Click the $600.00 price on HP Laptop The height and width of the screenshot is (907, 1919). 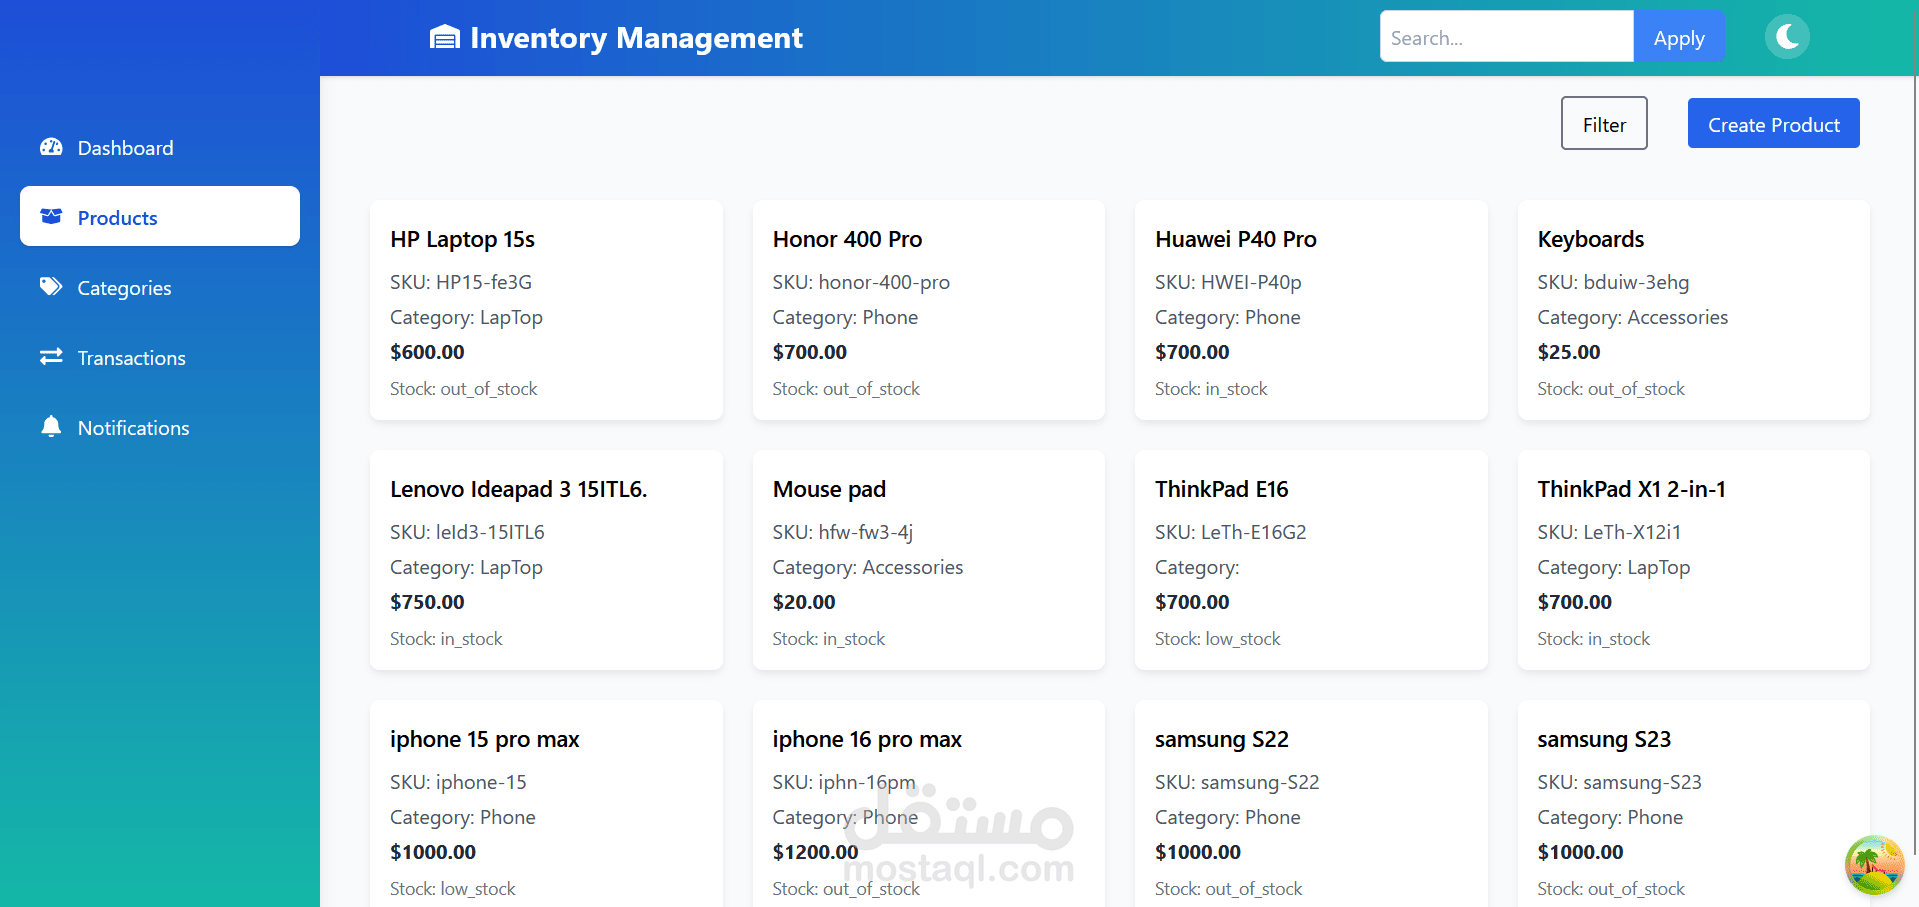[x=427, y=352]
